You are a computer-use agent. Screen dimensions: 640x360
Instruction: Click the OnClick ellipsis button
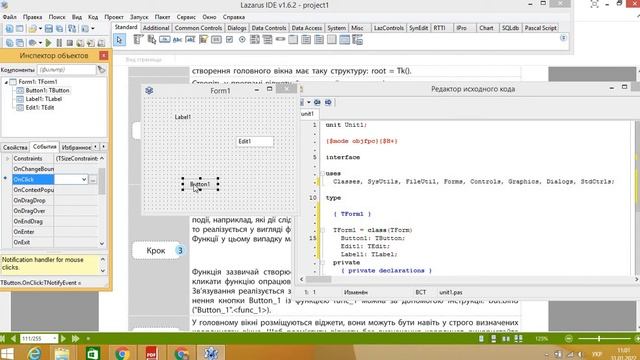click(x=93, y=180)
